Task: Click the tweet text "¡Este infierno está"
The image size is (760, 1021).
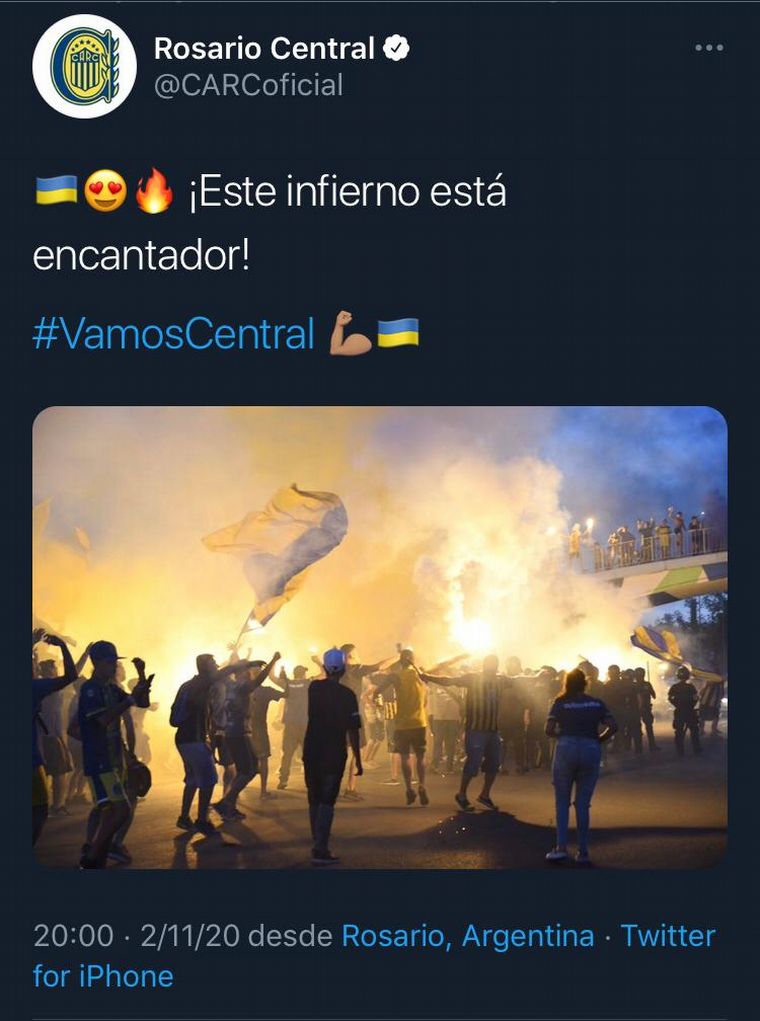Action: (x=348, y=192)
